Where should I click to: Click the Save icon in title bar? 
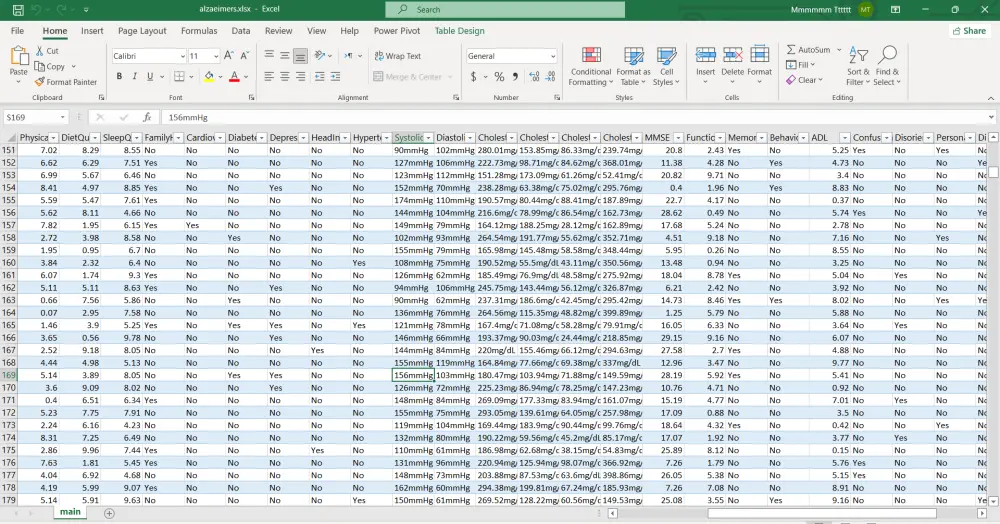tap(18, 10)
